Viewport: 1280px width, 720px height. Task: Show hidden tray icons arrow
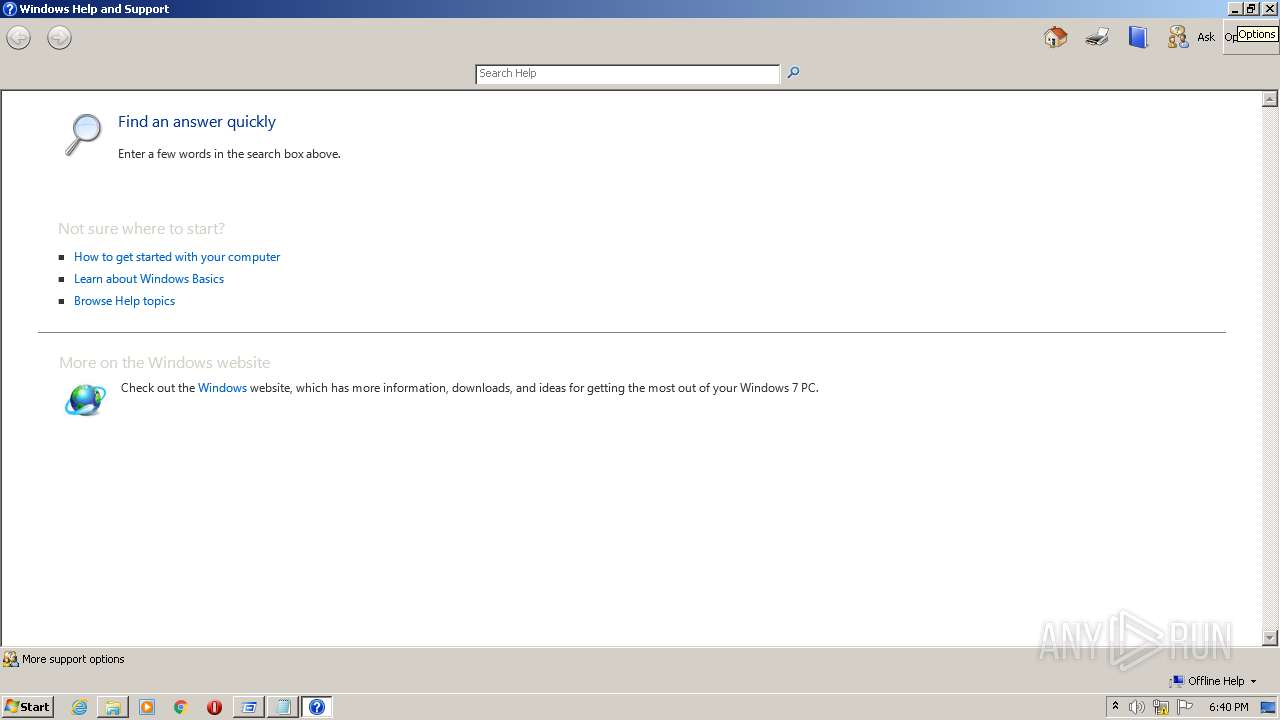[x=1116, y=707]
